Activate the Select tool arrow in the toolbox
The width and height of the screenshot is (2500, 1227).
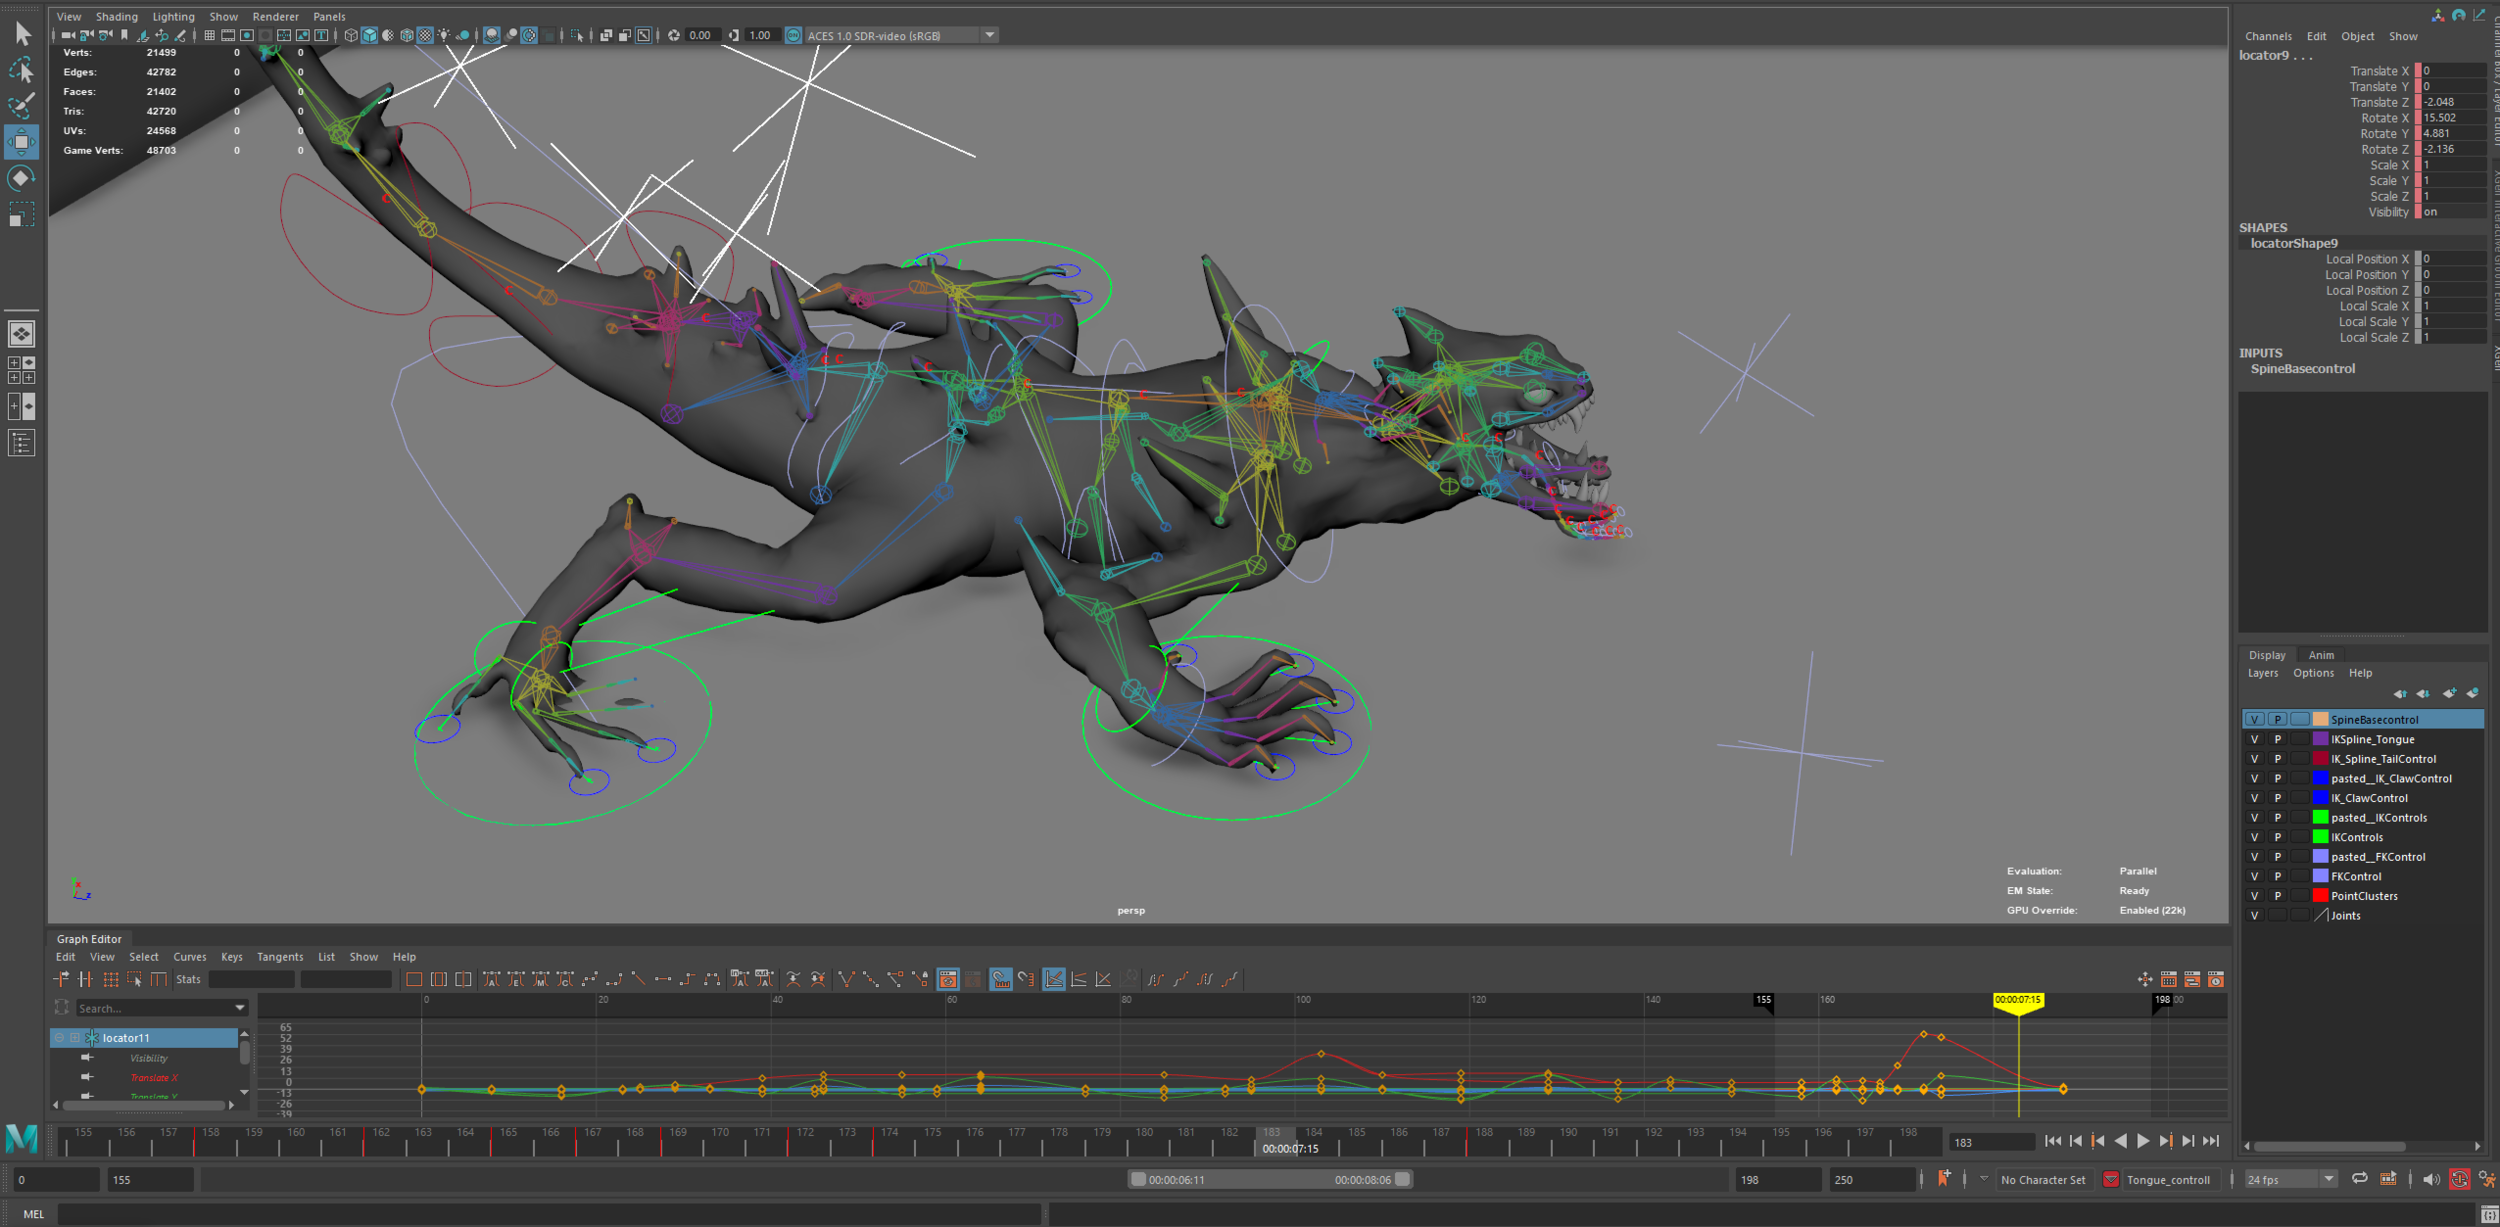[x=21, y=33]
